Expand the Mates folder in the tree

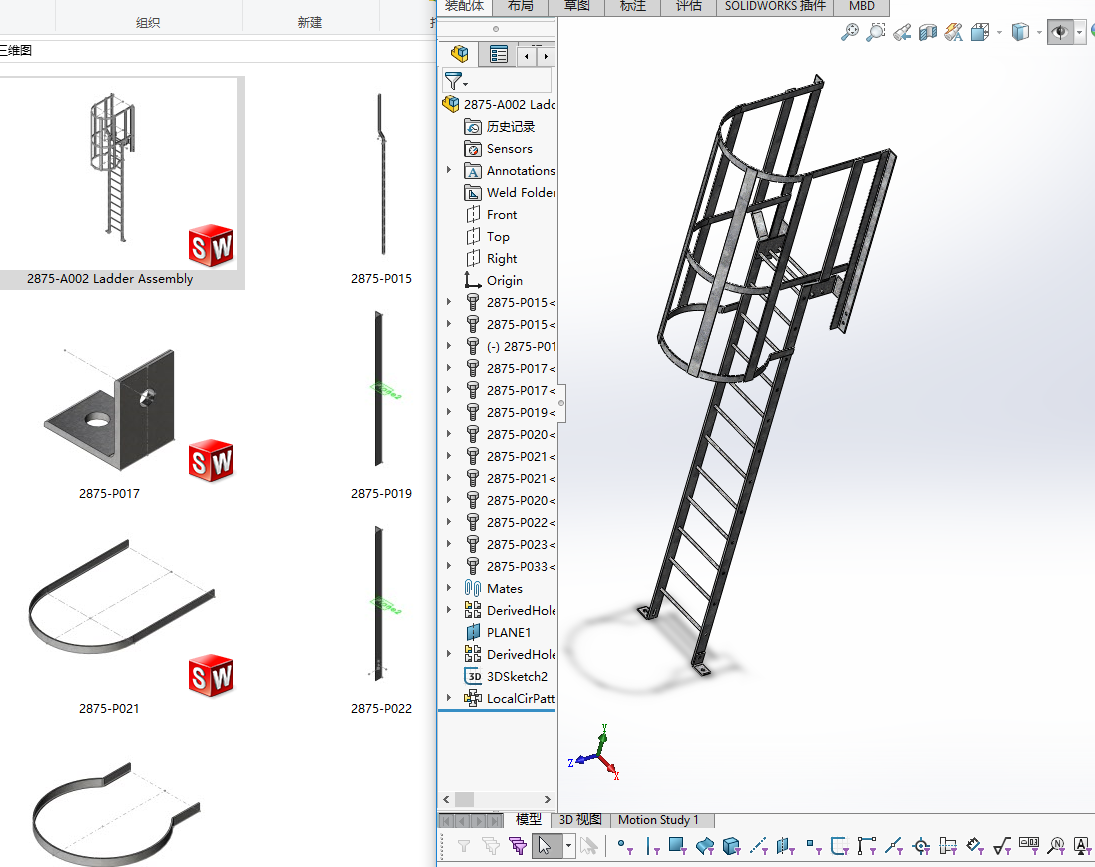pos(449,588)
